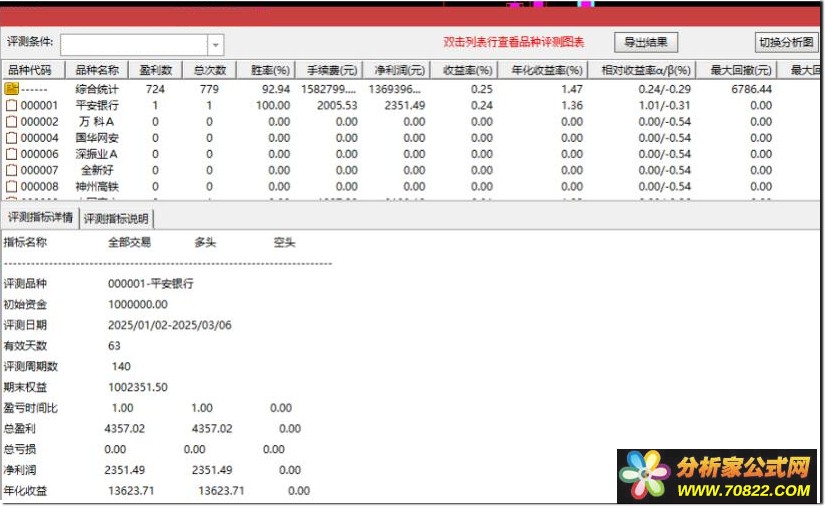Click stock code 000004 in the list

(x=40, y=138)
